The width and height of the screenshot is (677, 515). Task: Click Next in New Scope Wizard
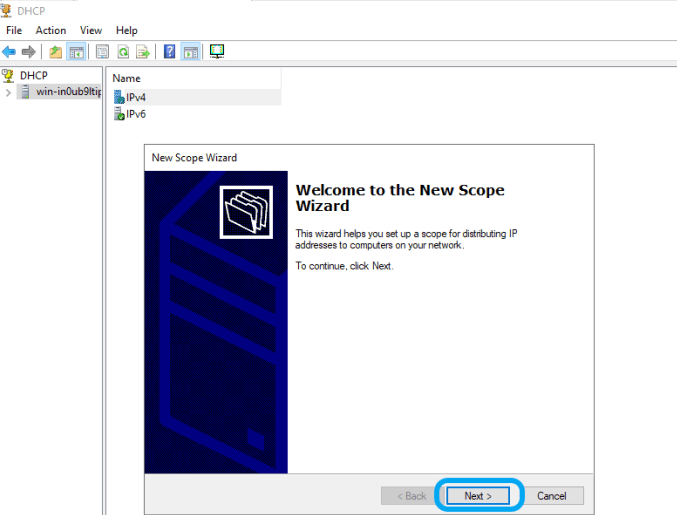pos(478,496)
